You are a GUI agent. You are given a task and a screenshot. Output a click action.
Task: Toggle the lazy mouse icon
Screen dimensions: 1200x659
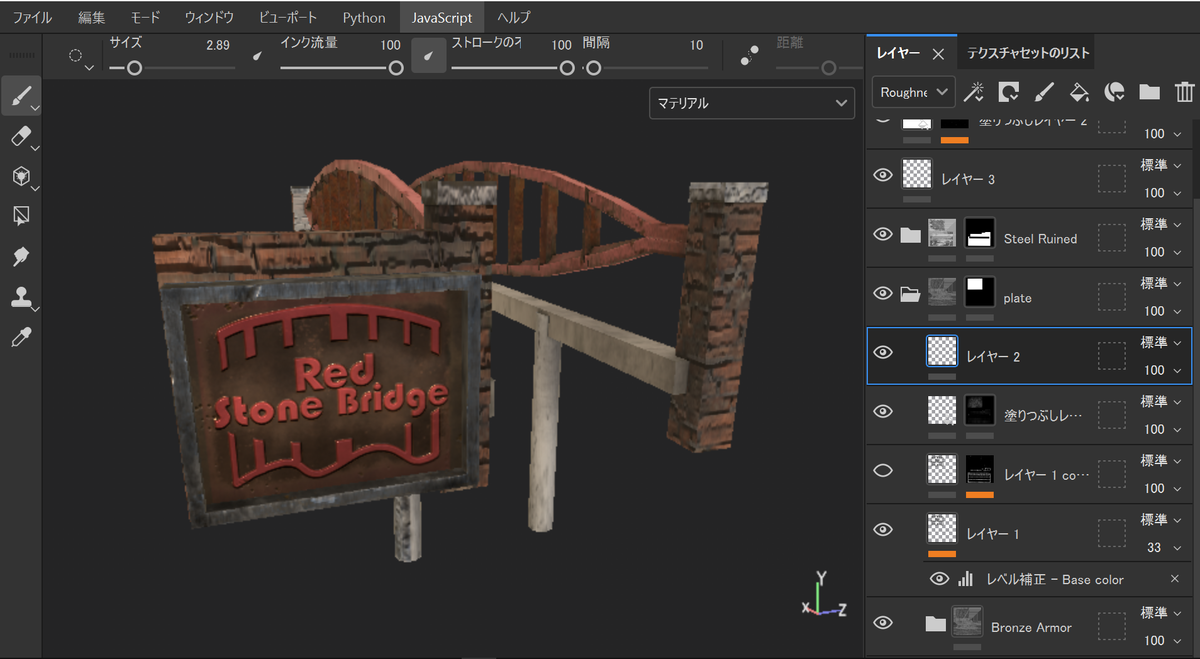pyautogui.click(x=748, y=58)
